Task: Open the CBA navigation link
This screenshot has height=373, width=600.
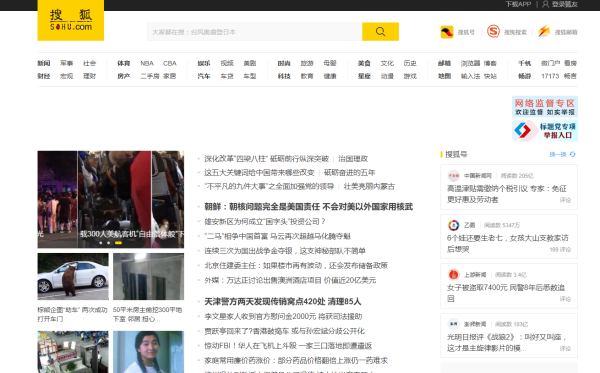Action: (170, 63)
